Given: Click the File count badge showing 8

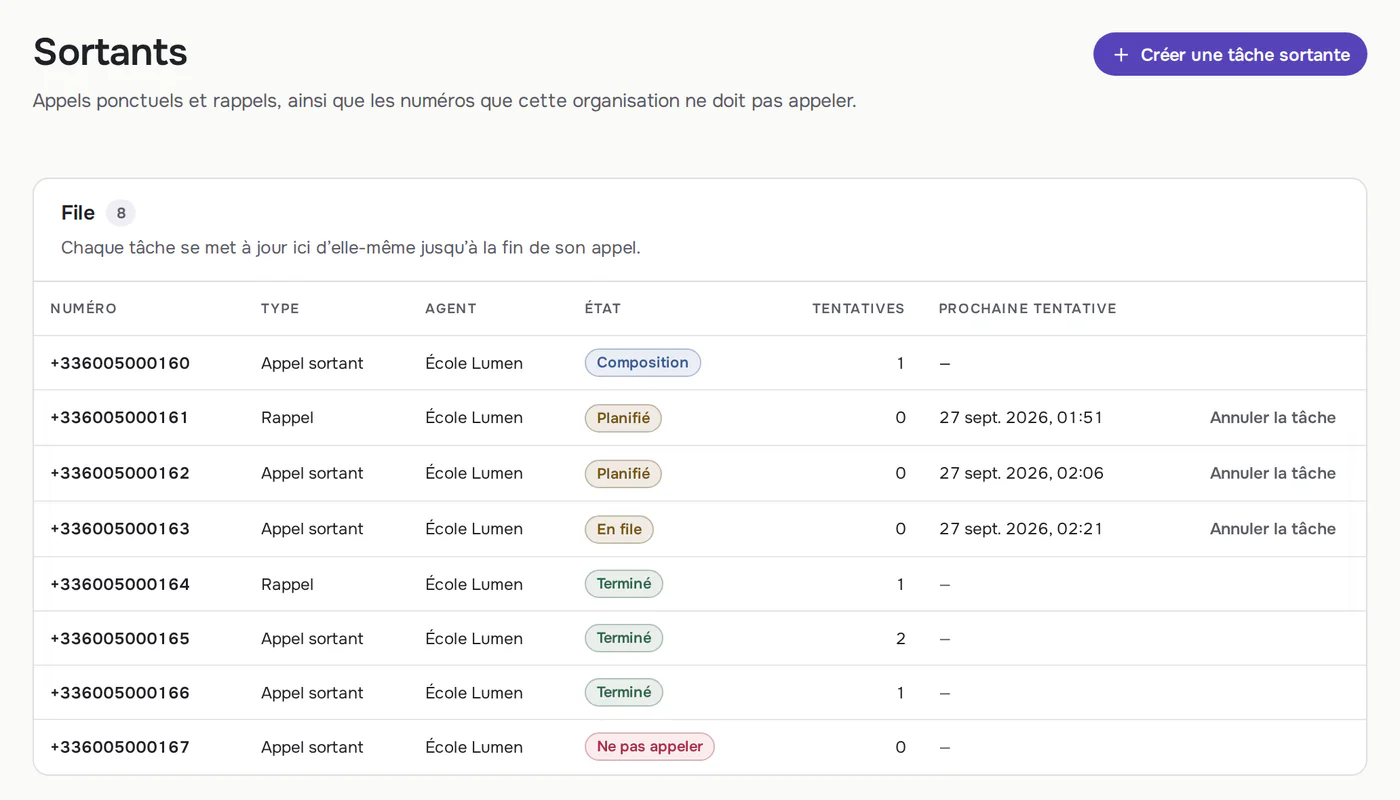Looking at the screenshot, I should coord(121,213).
